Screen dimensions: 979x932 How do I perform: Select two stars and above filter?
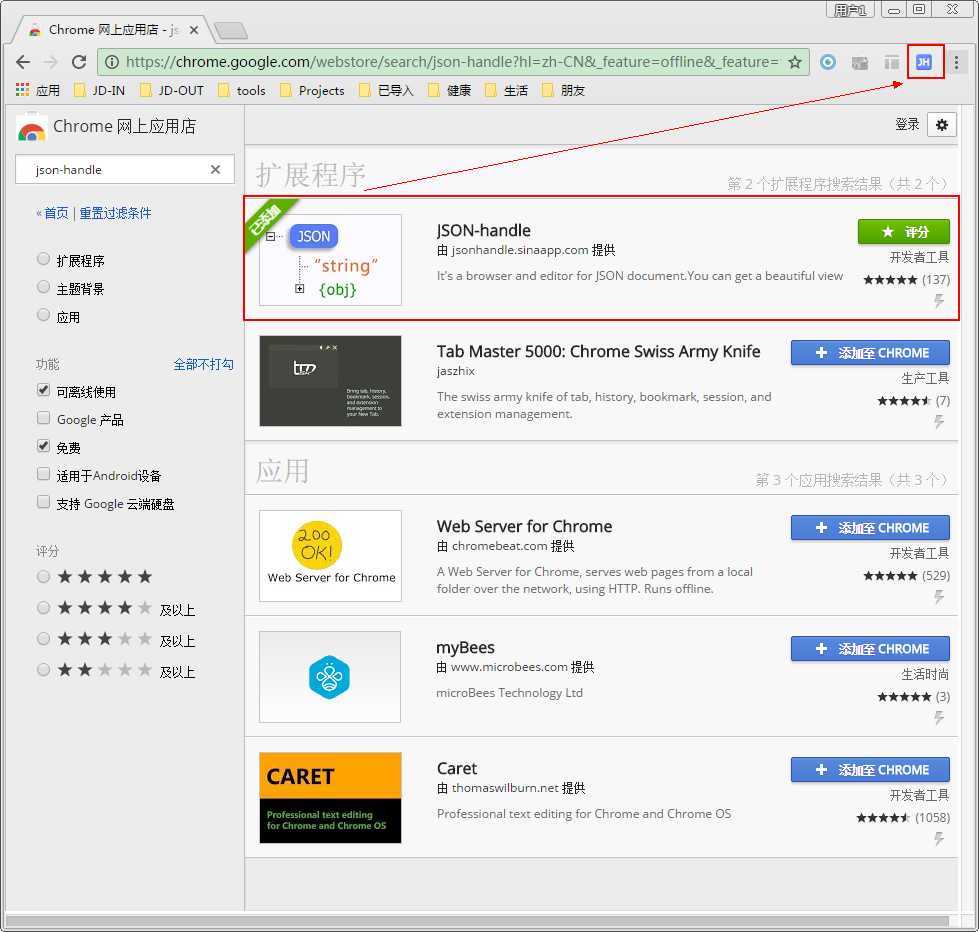pos(43,670)
